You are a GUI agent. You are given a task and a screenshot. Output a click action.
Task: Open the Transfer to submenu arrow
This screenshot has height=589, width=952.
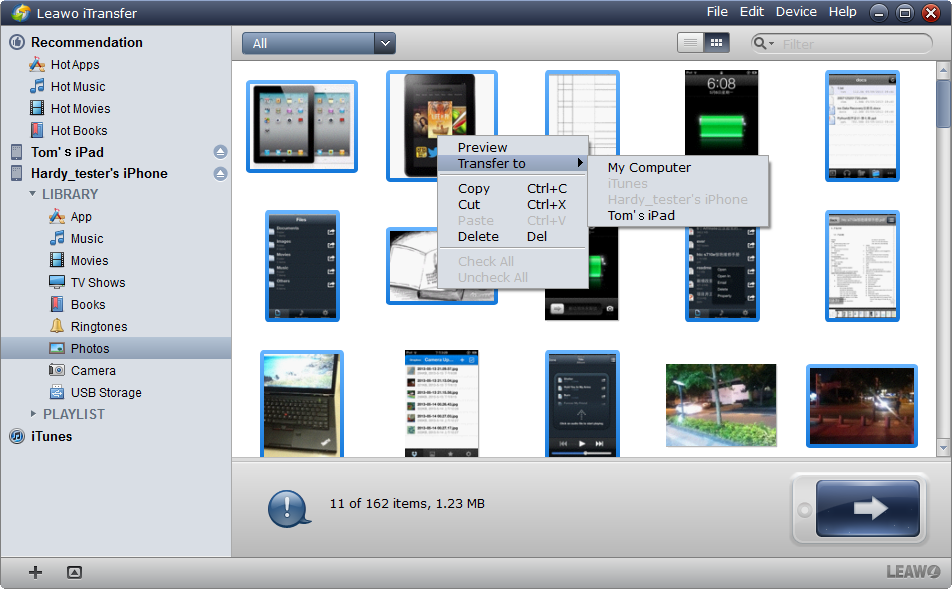pos(580,163)
